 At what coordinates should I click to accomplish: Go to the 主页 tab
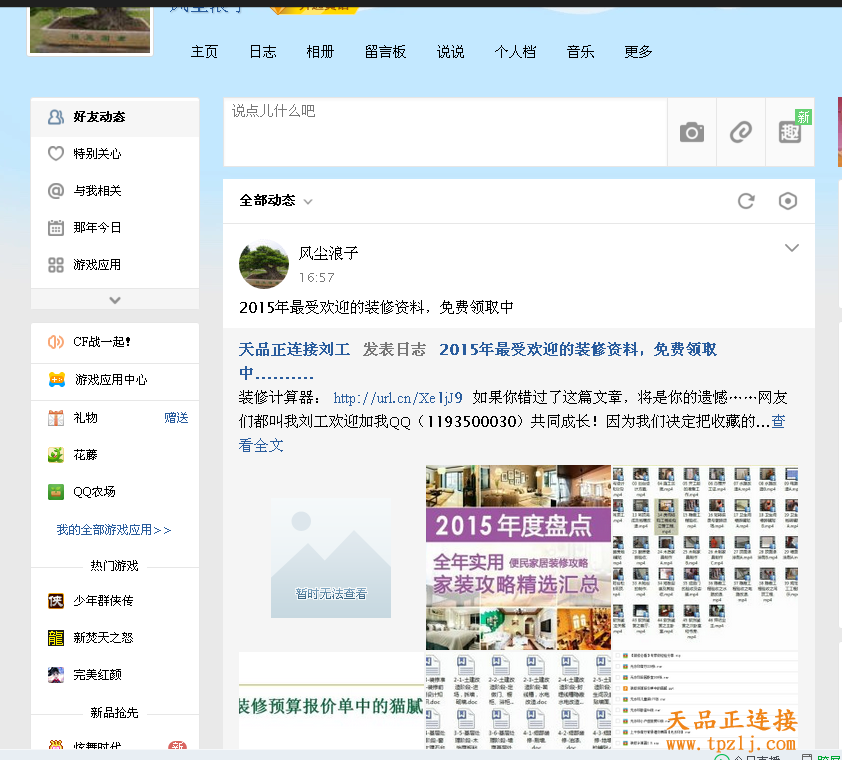click(x=204, y=52)
